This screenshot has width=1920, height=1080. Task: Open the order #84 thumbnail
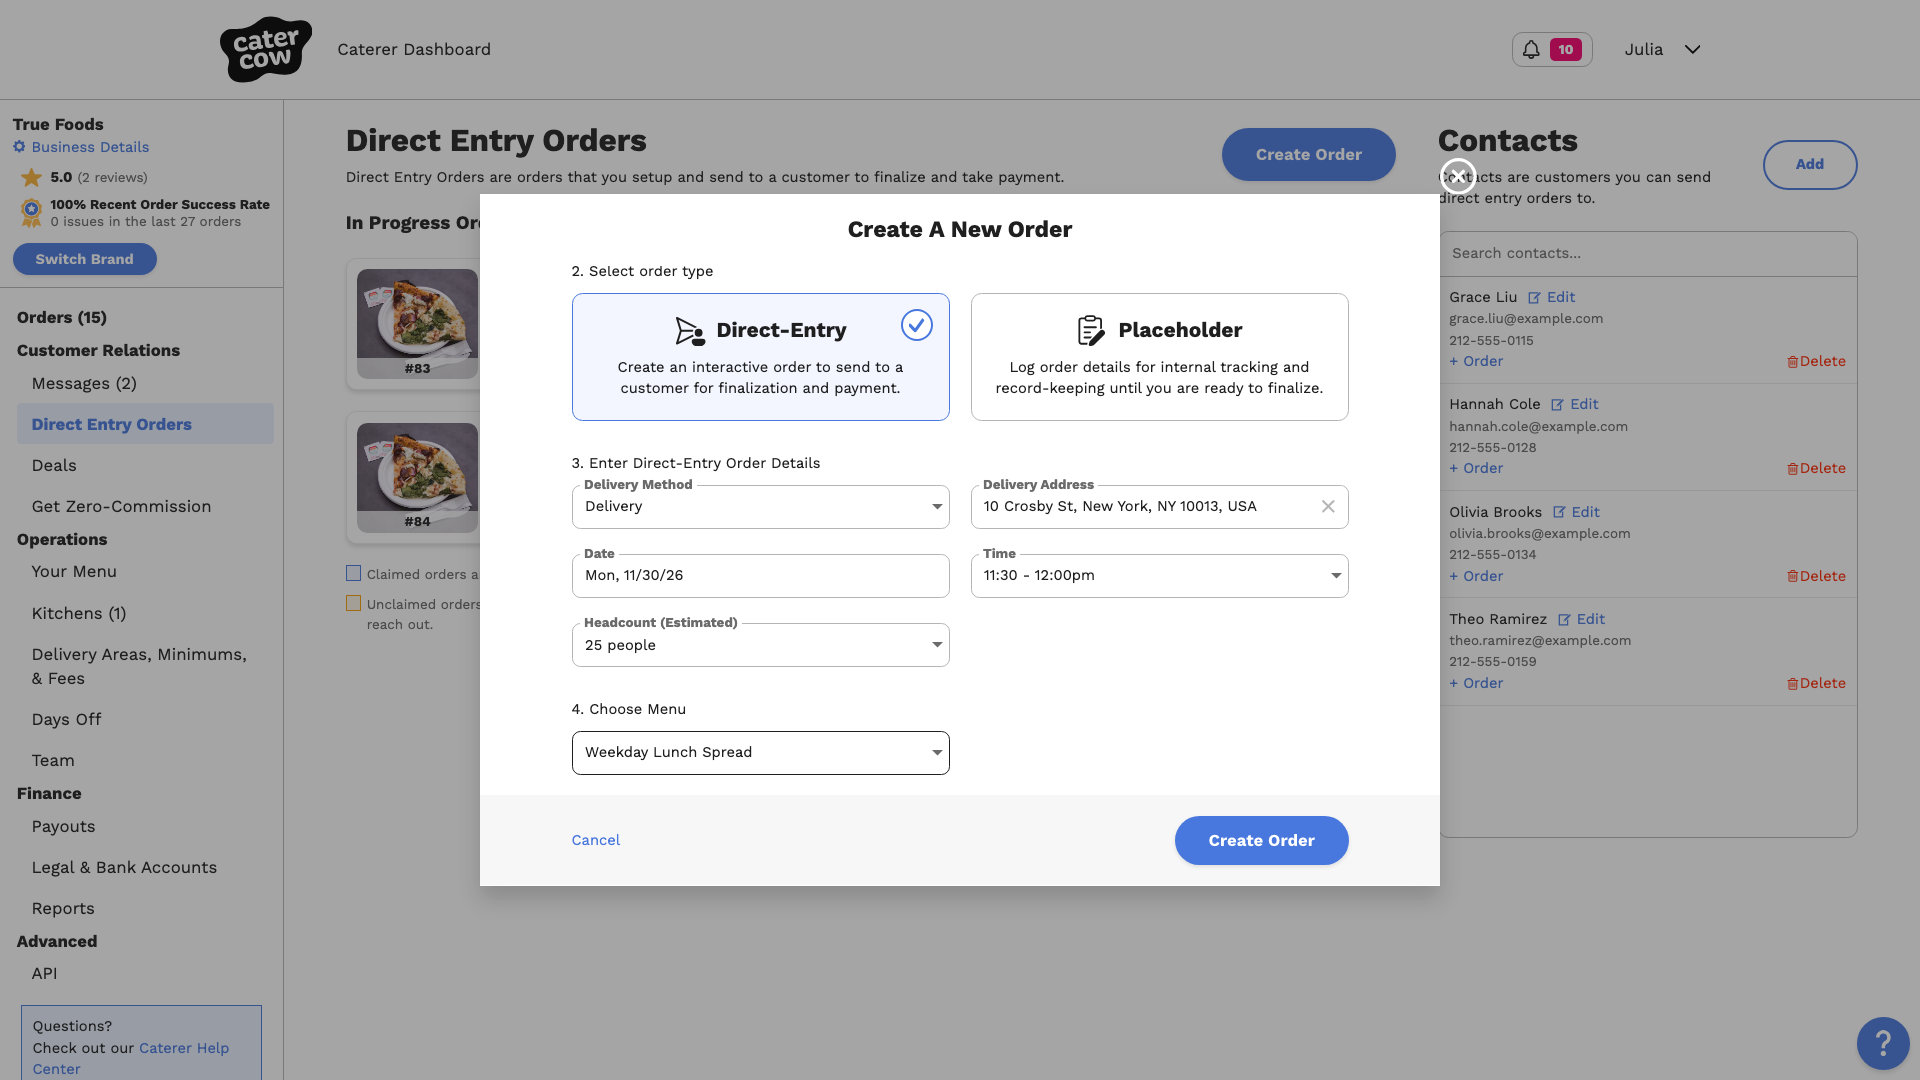pyautogui.click(x=417, y=477)
